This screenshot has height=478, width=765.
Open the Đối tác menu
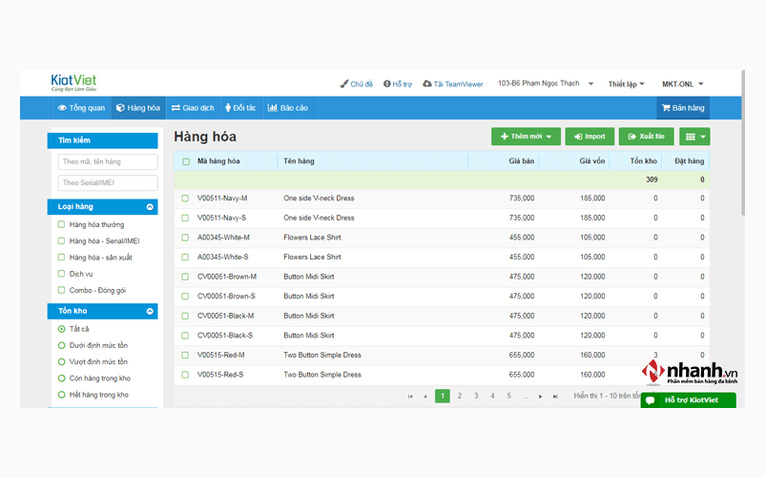(241, 108)
